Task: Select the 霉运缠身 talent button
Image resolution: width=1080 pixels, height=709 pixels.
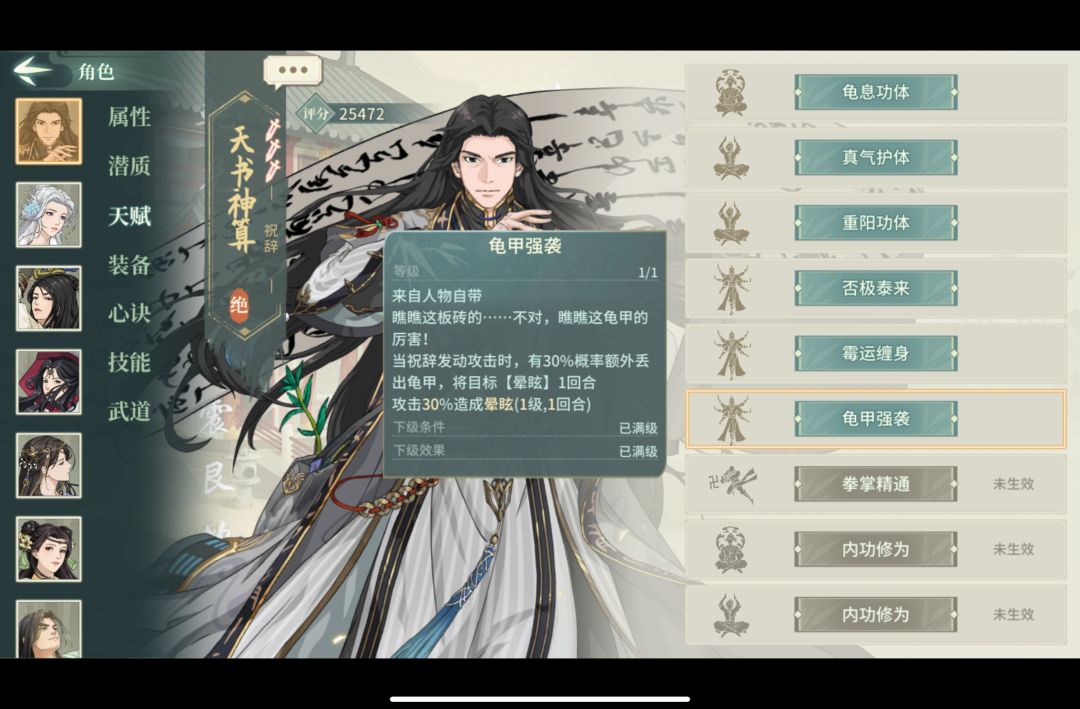Action: 875,353
